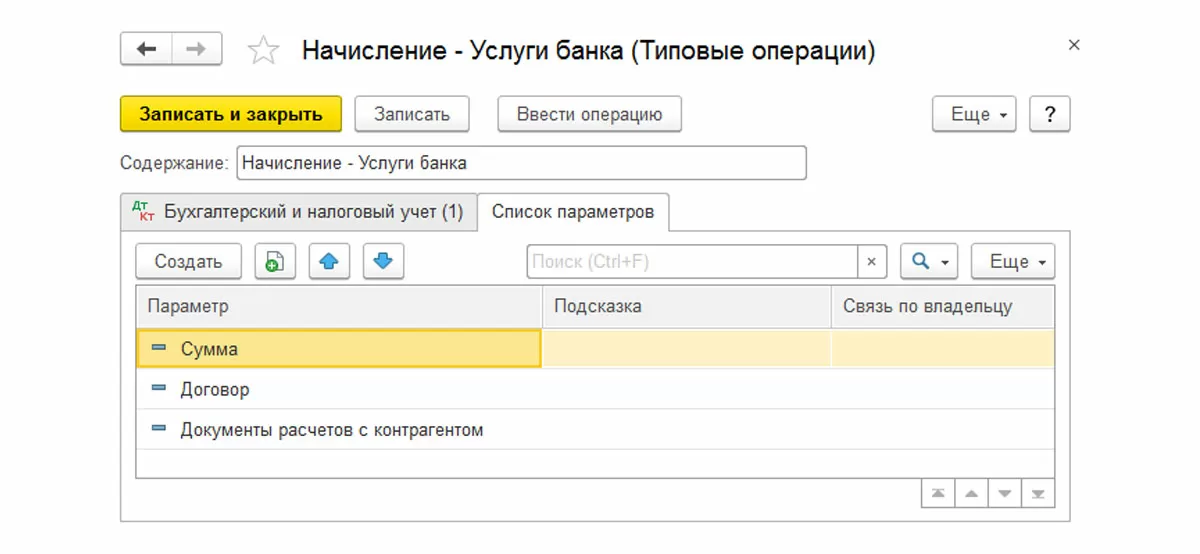Click the back navigation arrow
This screenshot has height=554, width=1200.
tap(146, 49)
